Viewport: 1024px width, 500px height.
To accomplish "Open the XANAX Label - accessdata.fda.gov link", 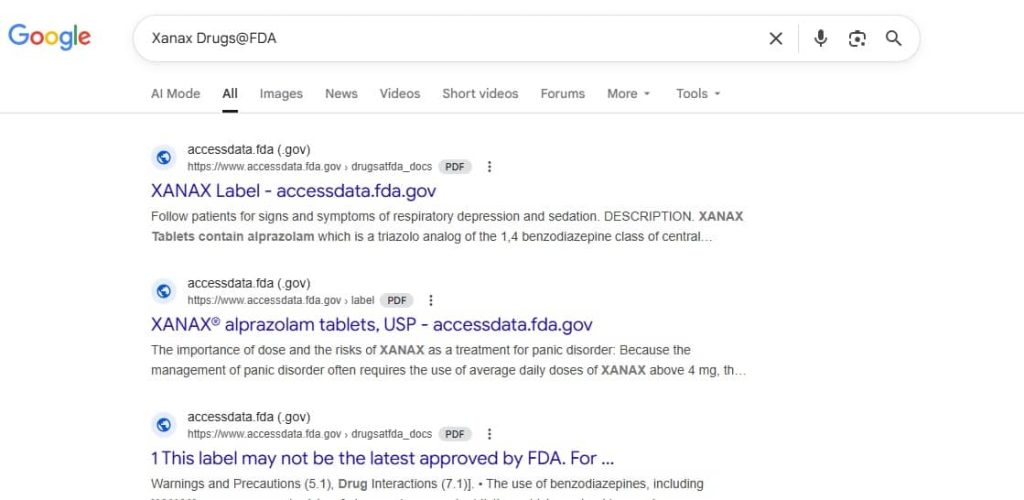I will [293, 191].
